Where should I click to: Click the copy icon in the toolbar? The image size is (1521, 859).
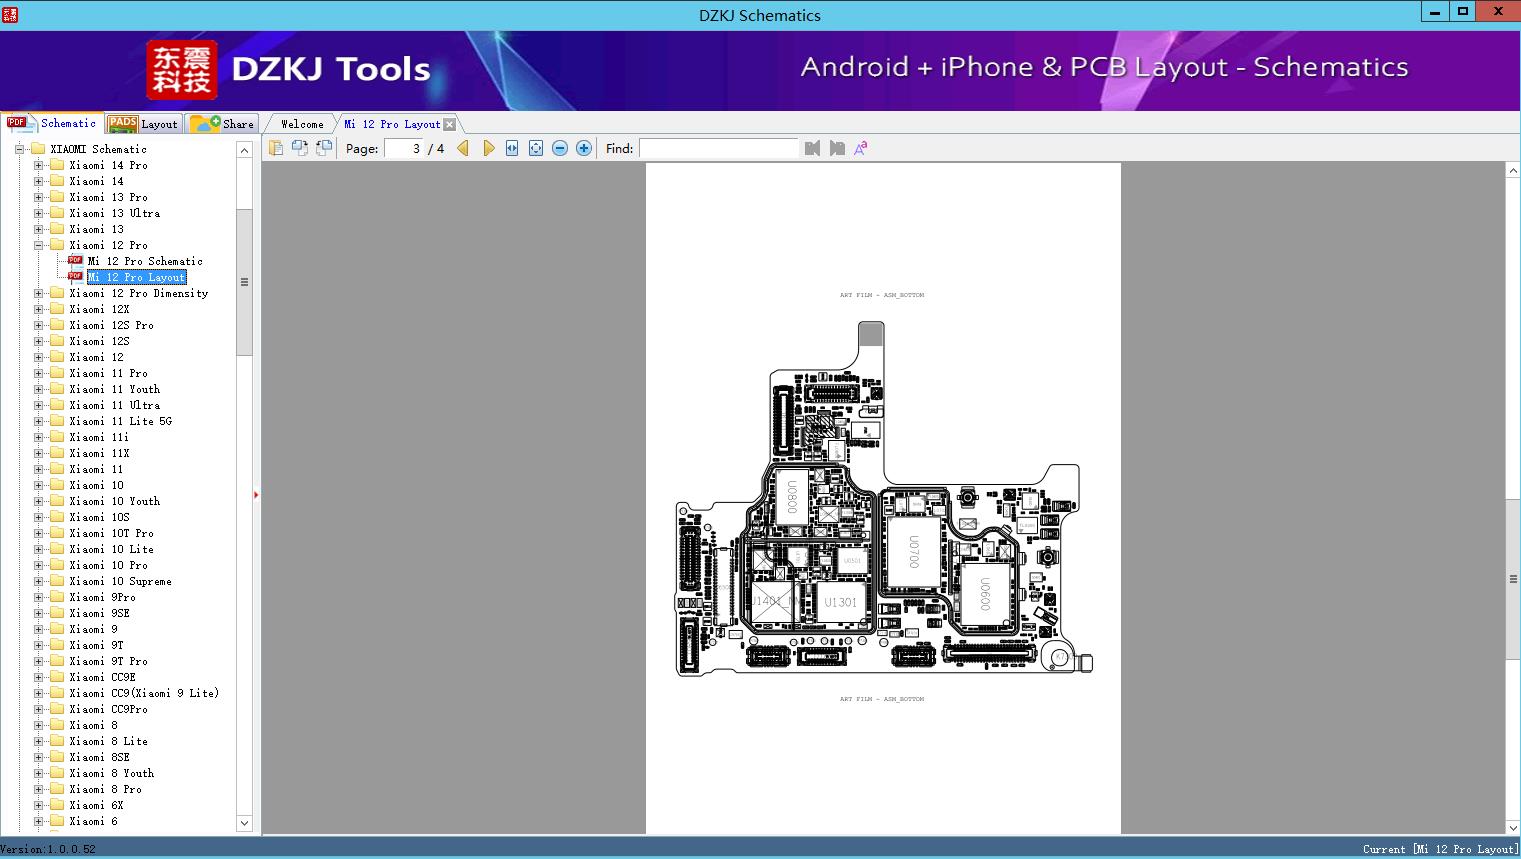(x=276, y=148)
